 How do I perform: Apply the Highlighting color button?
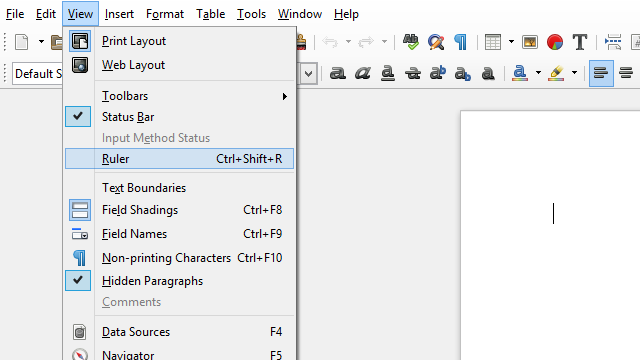[x=556, y=73]
